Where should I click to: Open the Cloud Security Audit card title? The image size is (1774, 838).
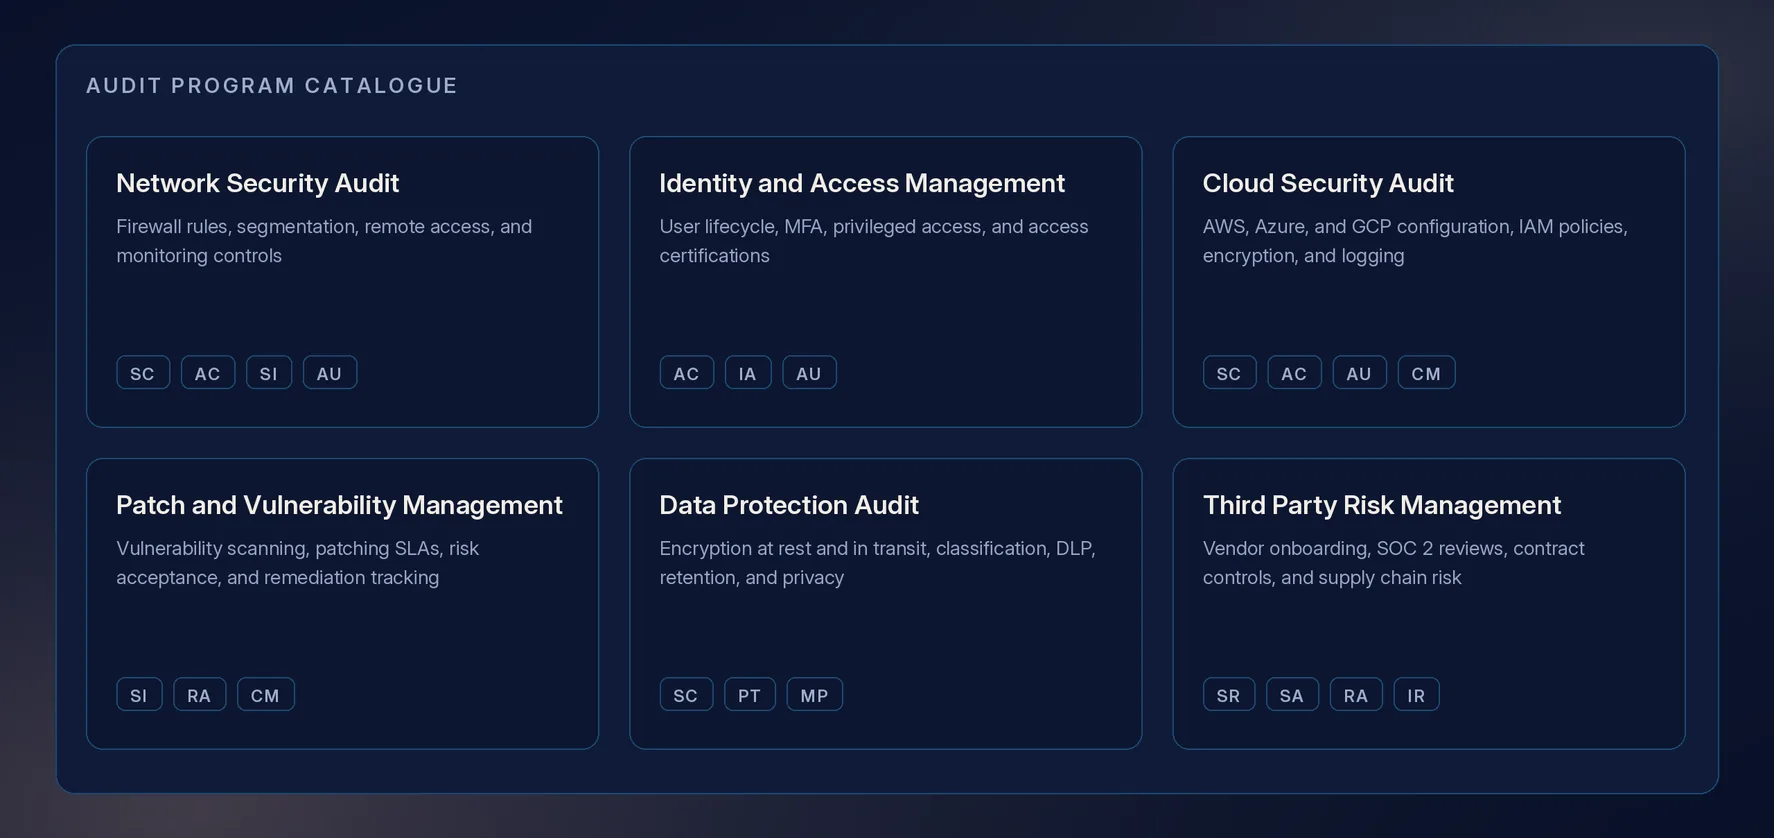click(1328, 183)
